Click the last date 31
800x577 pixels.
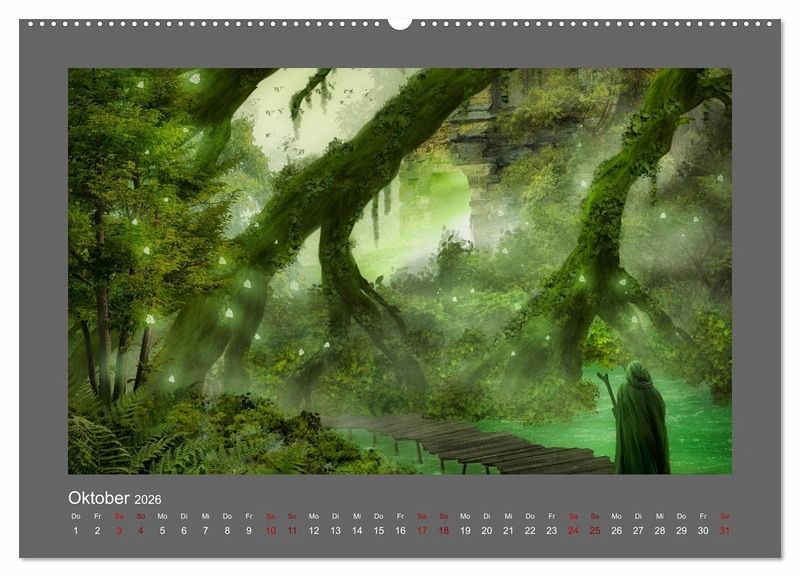[725, 531]
